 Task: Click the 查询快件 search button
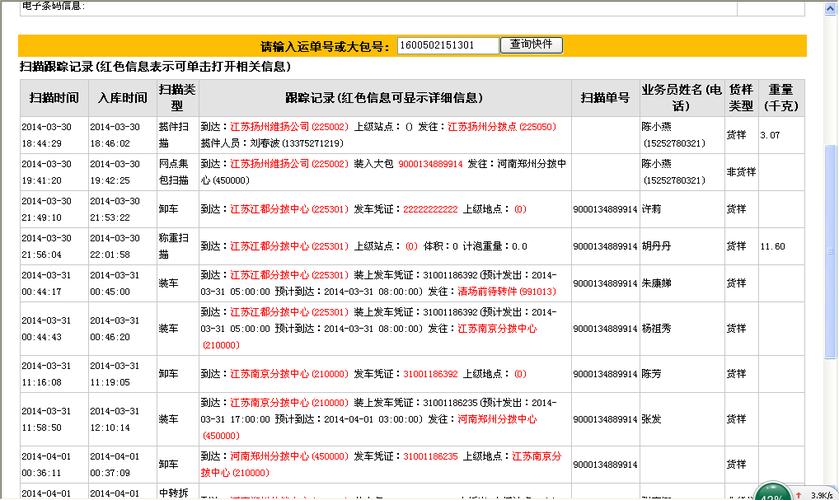[531, 45]
